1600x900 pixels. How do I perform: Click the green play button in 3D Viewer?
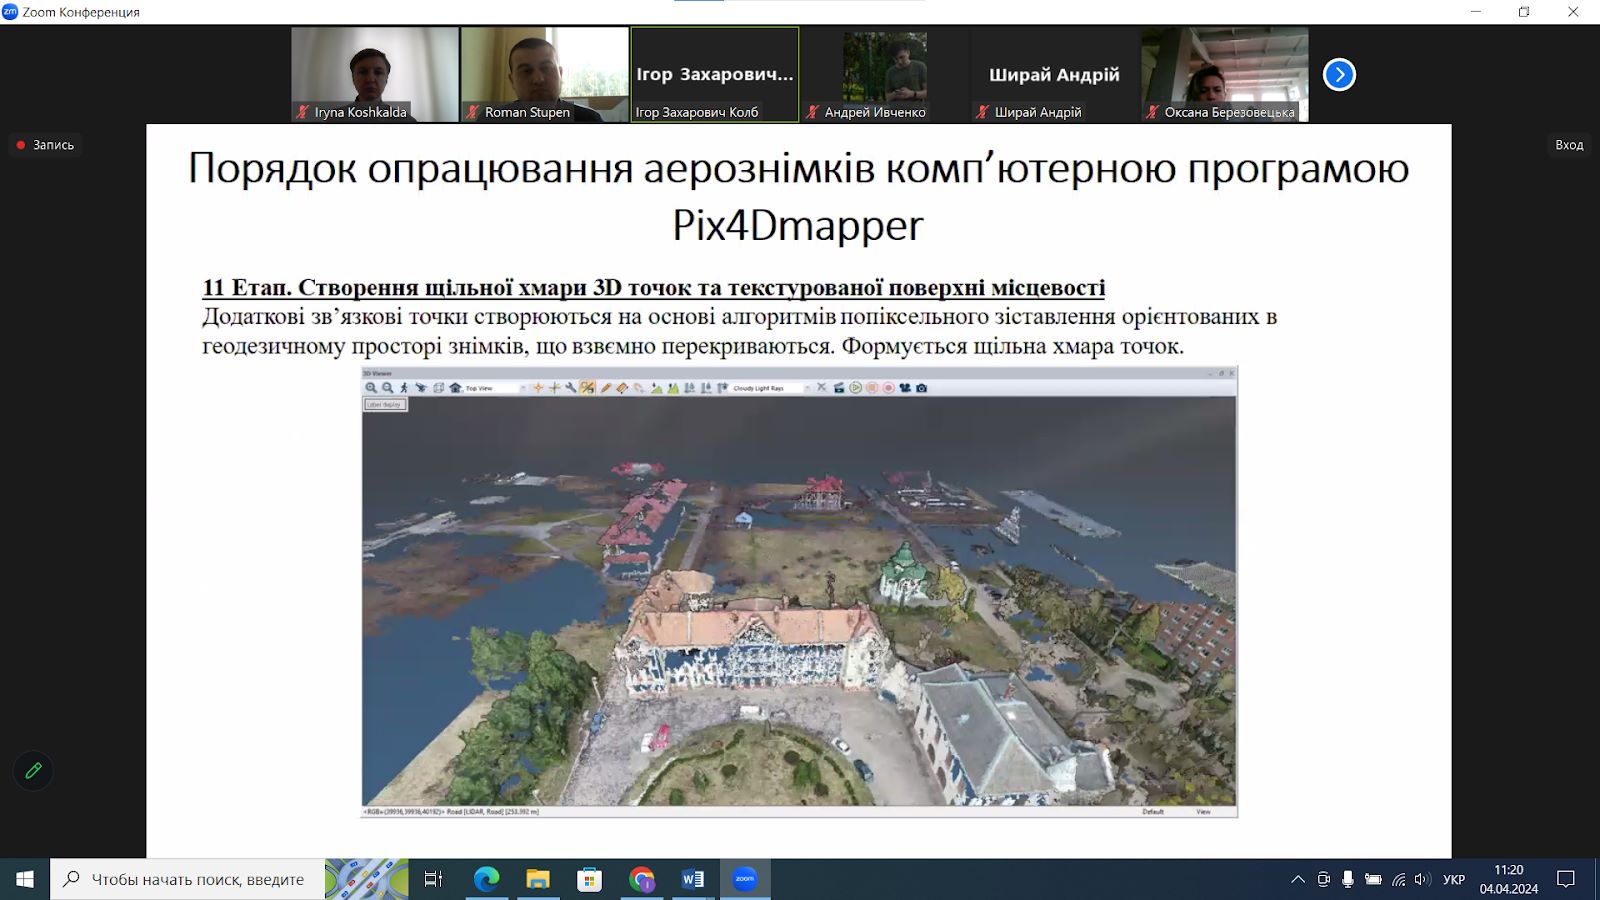(856, 388)
